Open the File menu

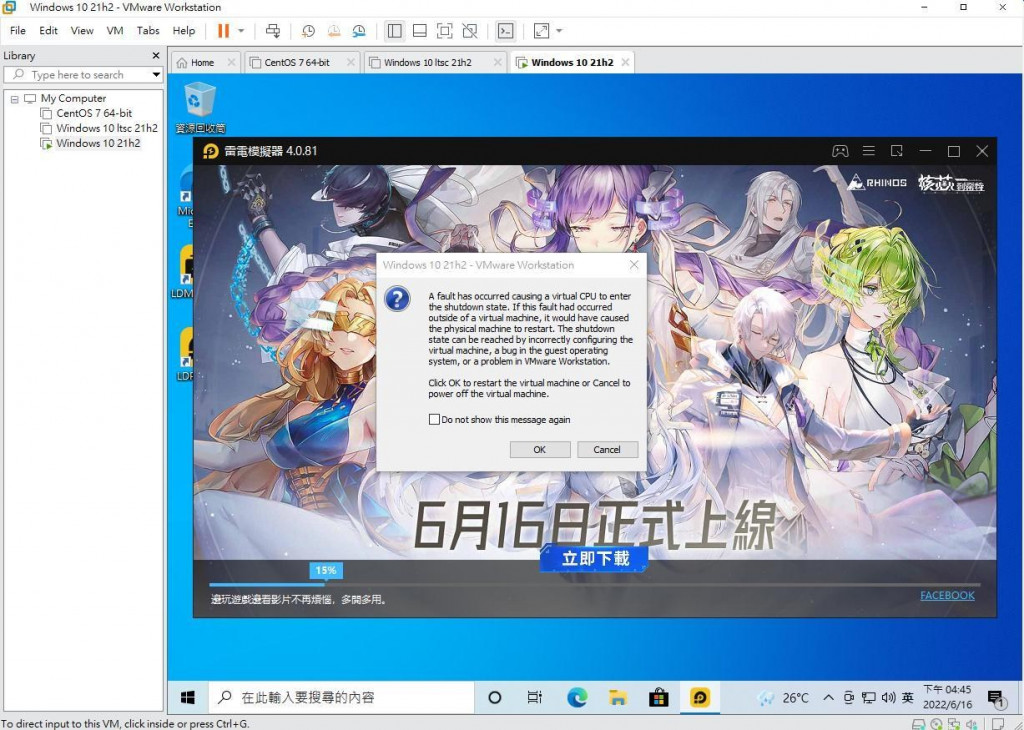click(x=18, y=31)
